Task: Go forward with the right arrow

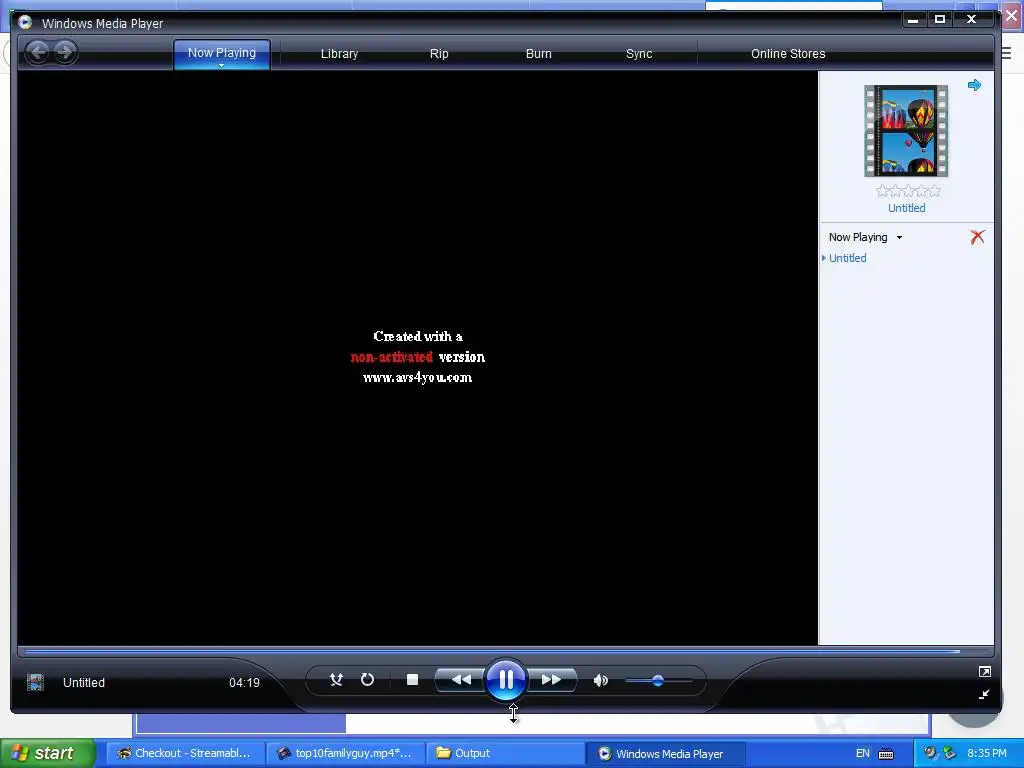Action: [x=65, y=52]
